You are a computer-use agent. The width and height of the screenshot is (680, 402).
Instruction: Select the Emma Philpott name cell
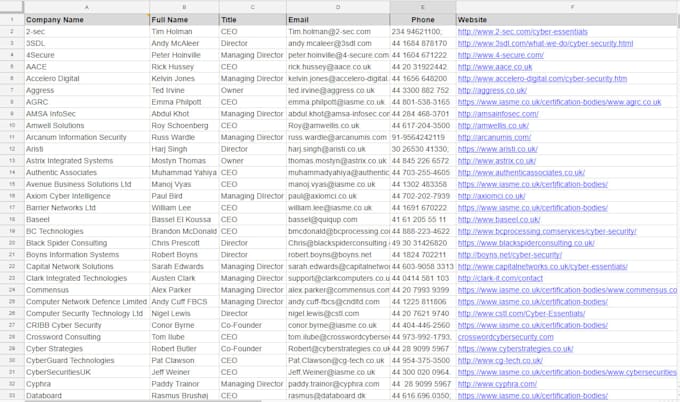point(184,102)
